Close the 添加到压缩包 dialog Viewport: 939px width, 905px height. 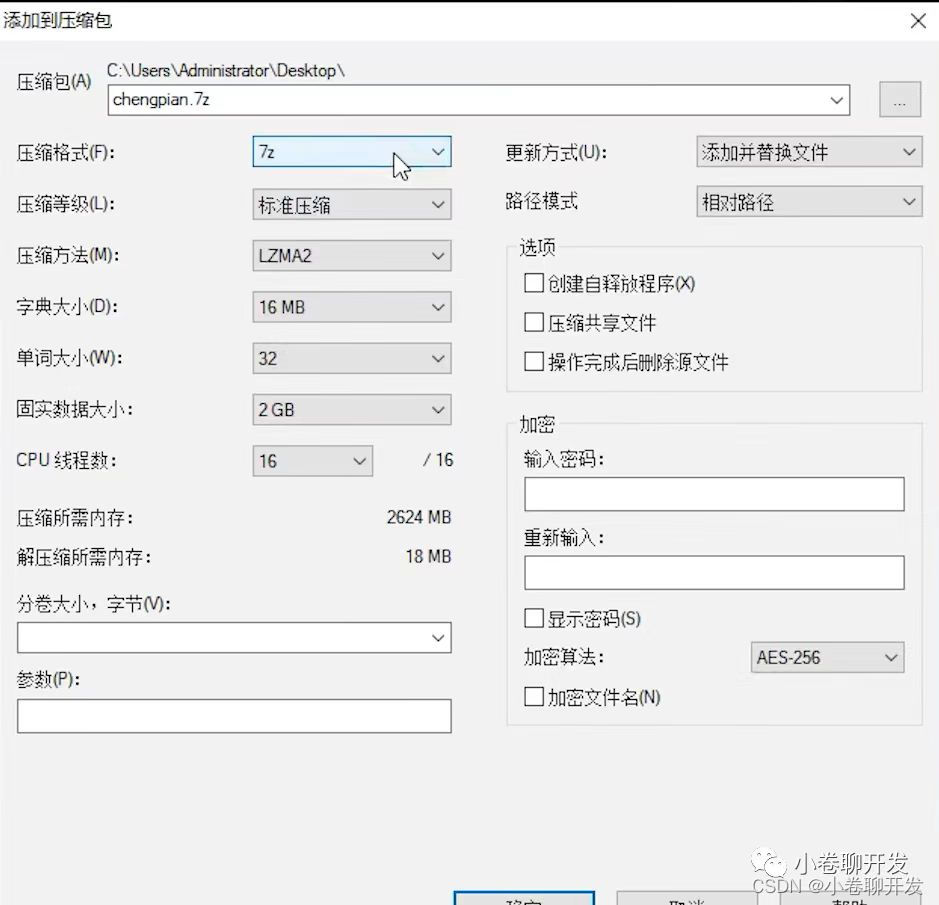pyautogui.click(x=918, y=21)
